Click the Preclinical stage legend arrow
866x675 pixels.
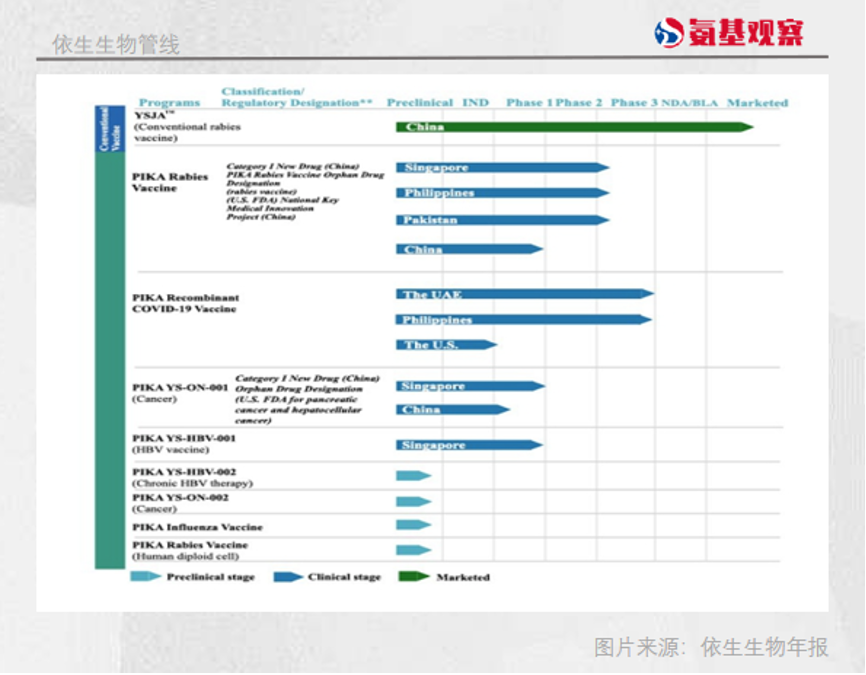click(x=145, y=577)
